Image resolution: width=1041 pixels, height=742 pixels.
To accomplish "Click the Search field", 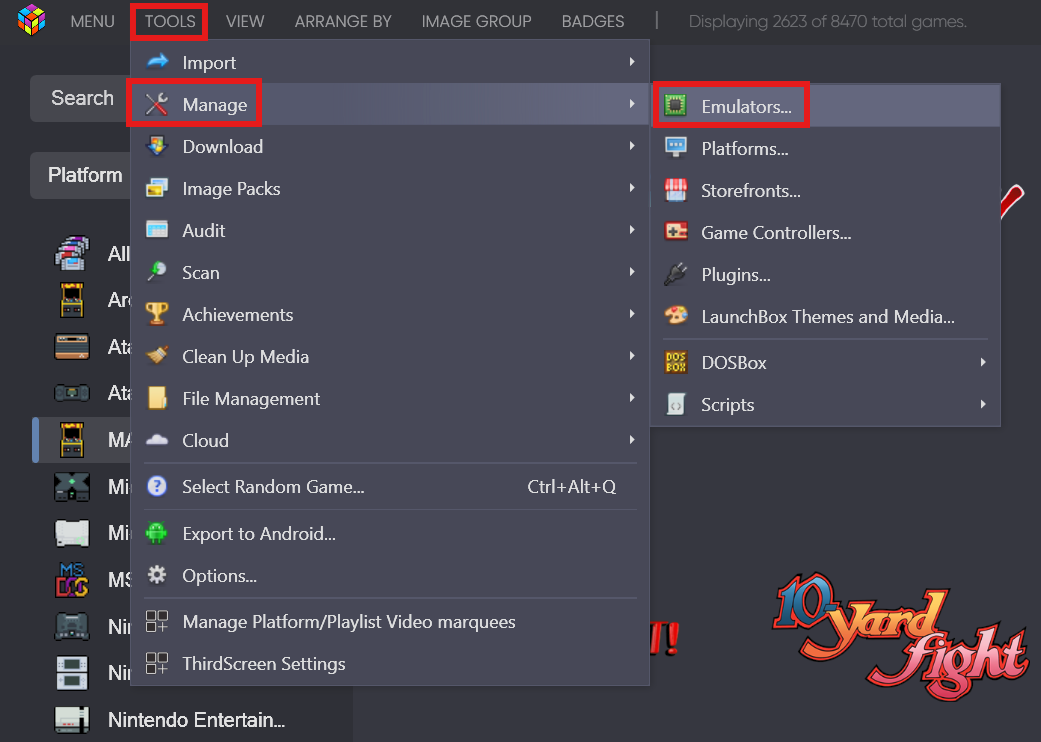I will pos(82,98).
